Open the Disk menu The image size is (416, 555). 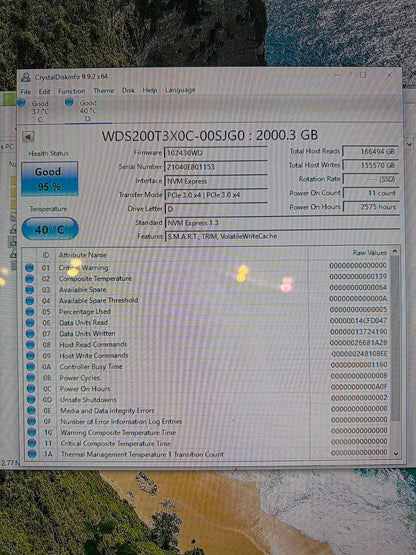pyautogui.click(x=128, y=91)
